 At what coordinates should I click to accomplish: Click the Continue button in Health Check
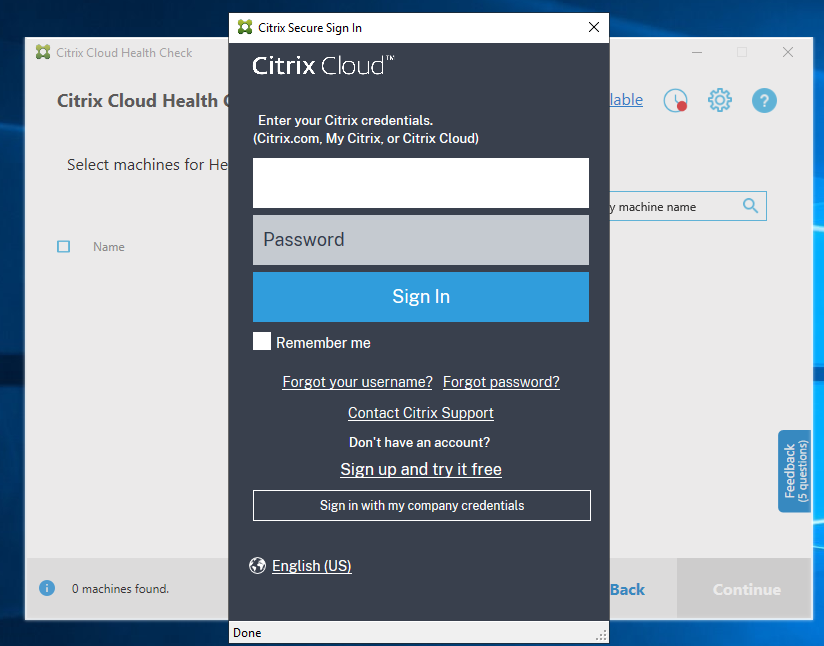pyautogui.click(x=745, y=589)
